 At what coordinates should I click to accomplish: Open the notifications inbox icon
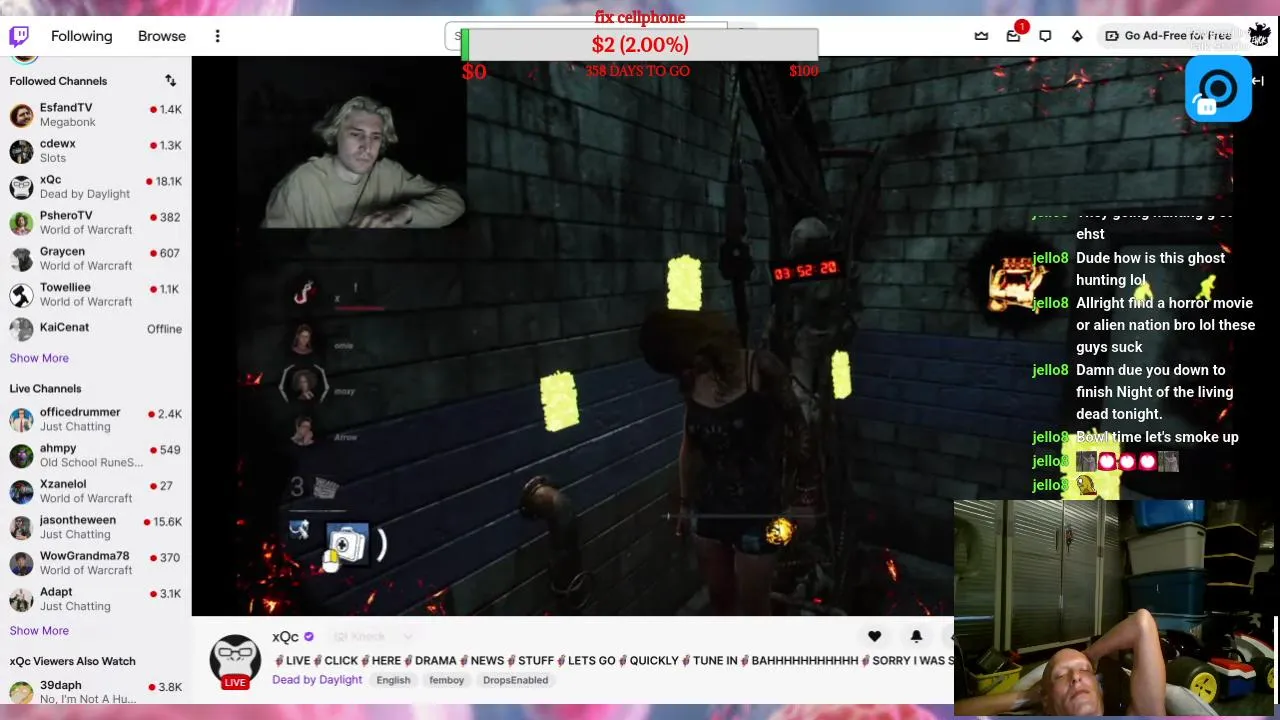click(1013, 36)
